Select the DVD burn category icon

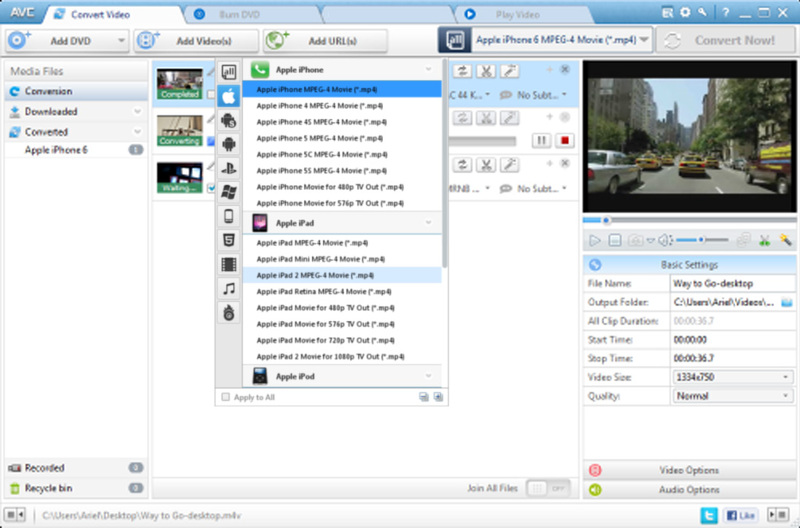(229, 313)
